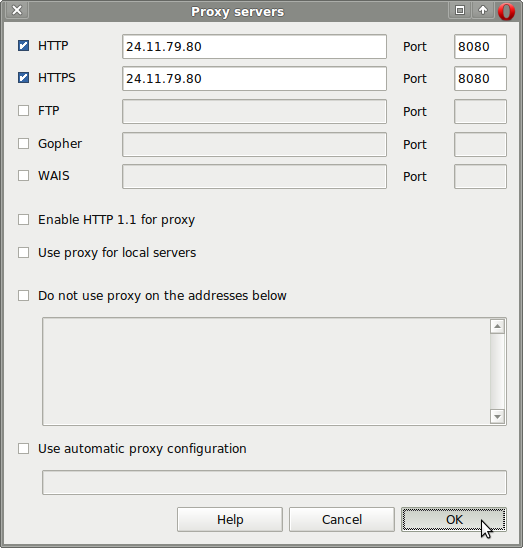Uncheck the HTTP proxy checkbox

click(23, 45)
